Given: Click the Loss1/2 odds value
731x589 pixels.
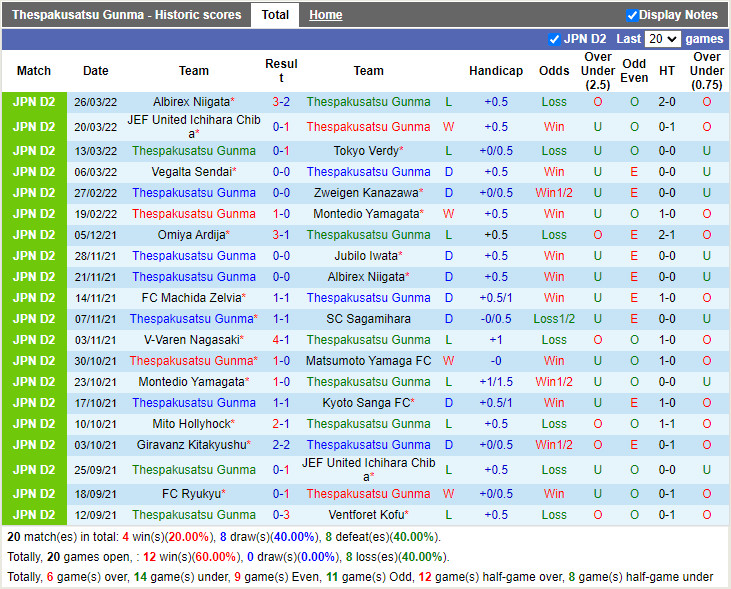Looking at the screenshot, I should pyautogui.click(x=554, y=319).
